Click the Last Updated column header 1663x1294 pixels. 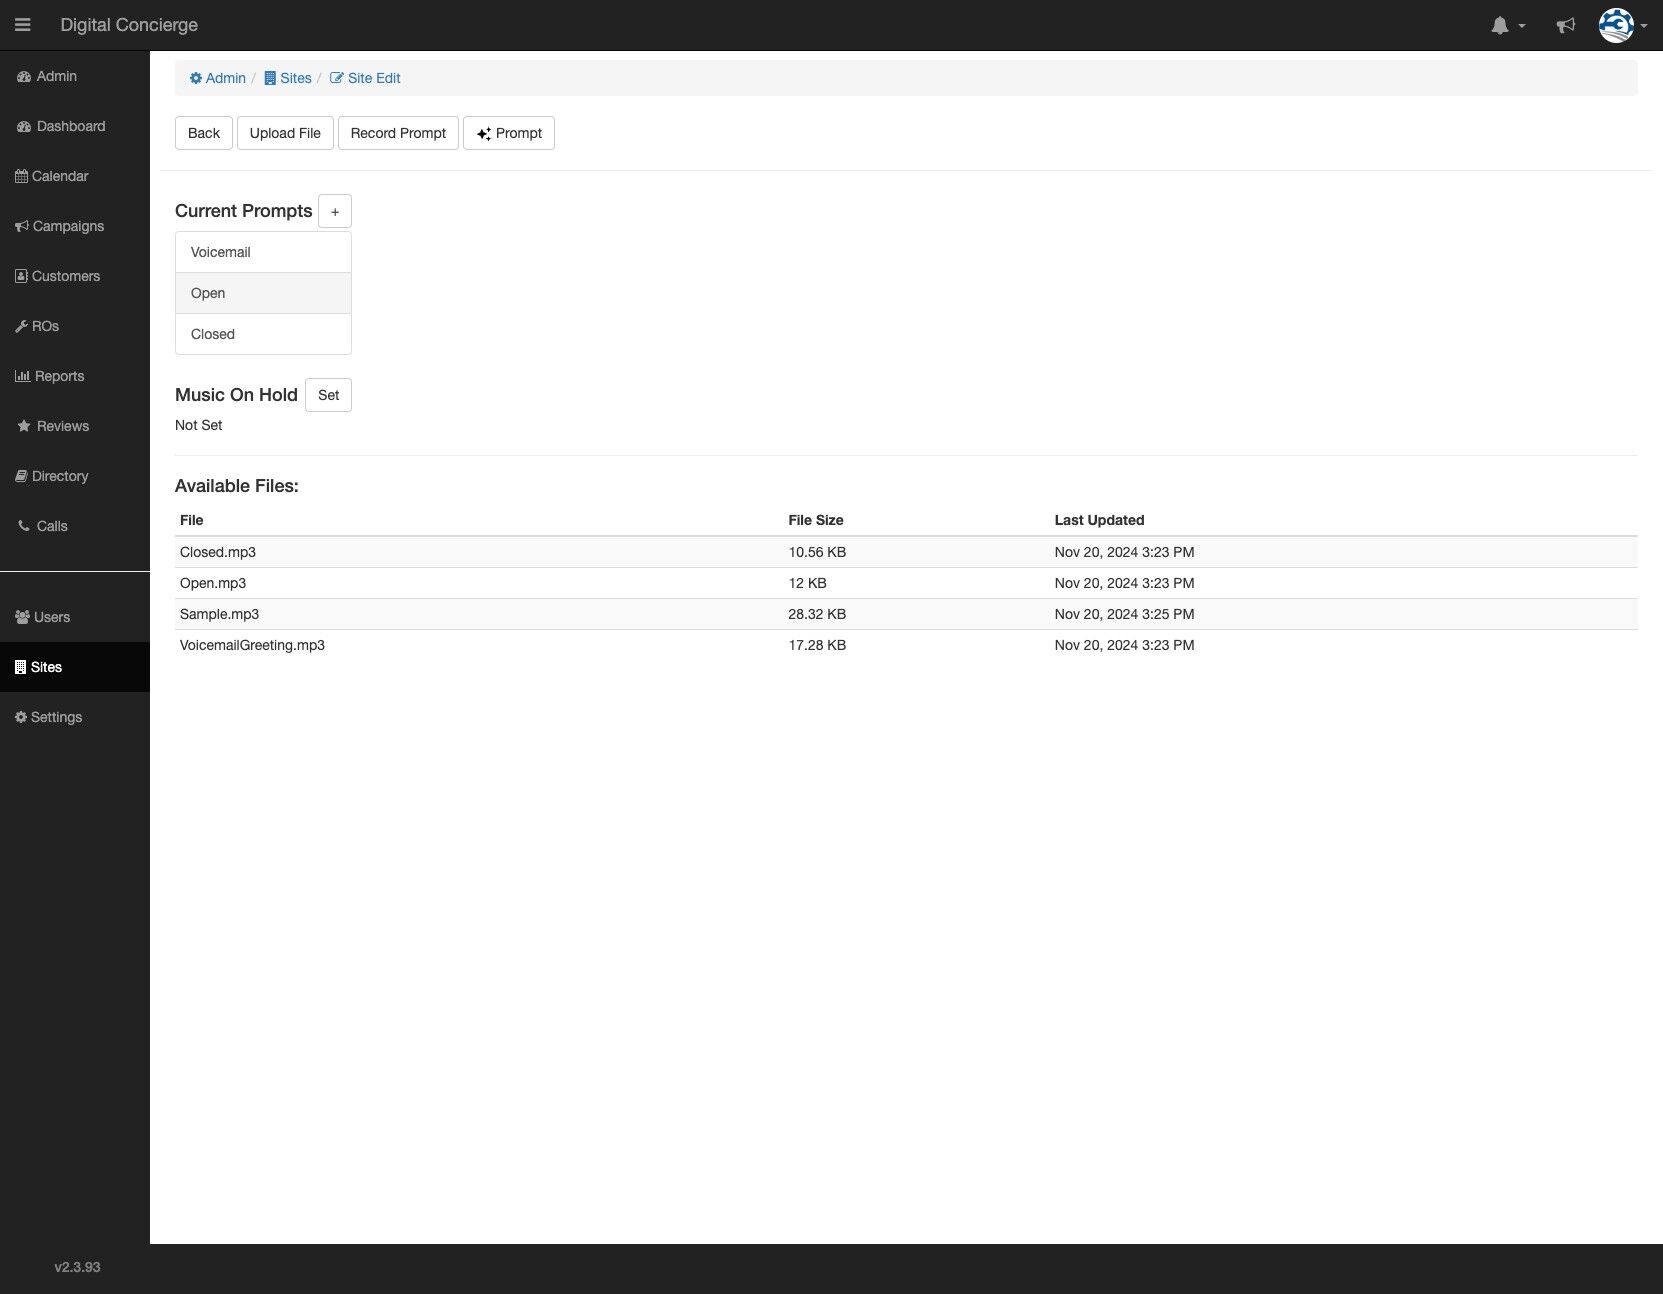point(1099,520)
